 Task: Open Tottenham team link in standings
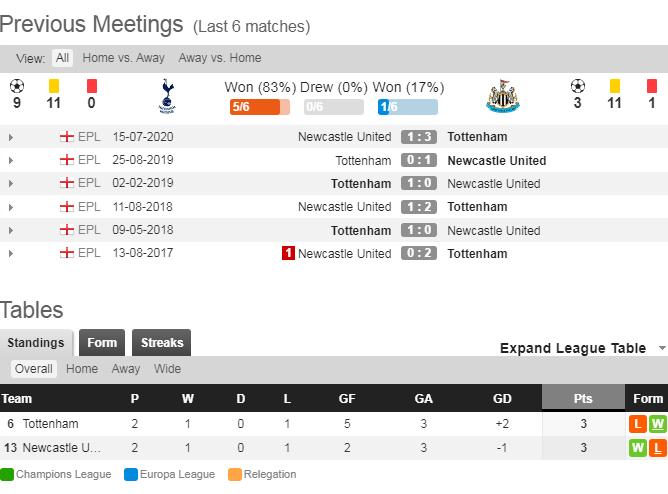[x=50, y=424]
